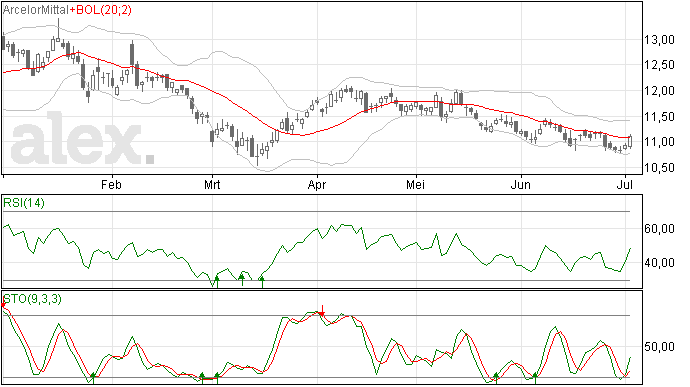This screenshot has height=387, width=690.
Task: Click the red +BOL(20;2) indicator label
Action: click(101, 10)
